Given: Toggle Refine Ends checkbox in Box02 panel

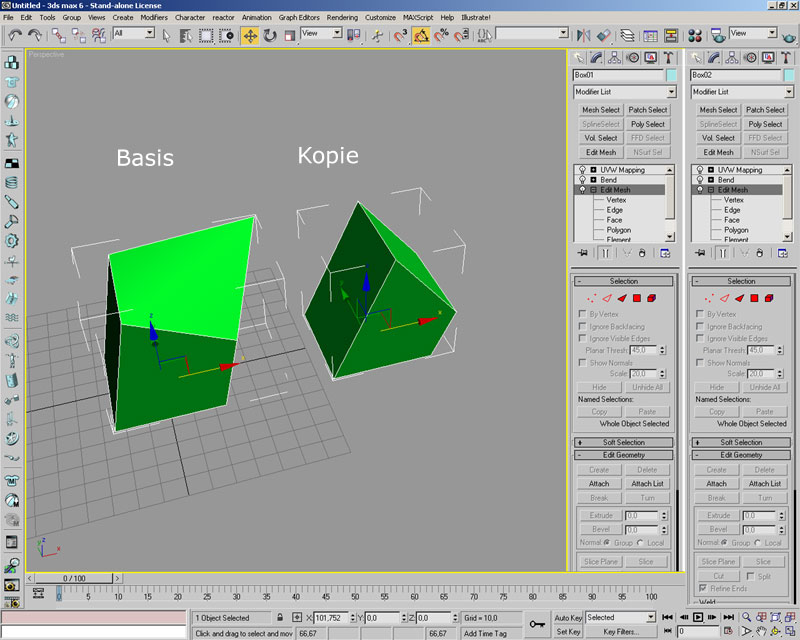Looking at the screenshot, I should (x=701, y=588).
